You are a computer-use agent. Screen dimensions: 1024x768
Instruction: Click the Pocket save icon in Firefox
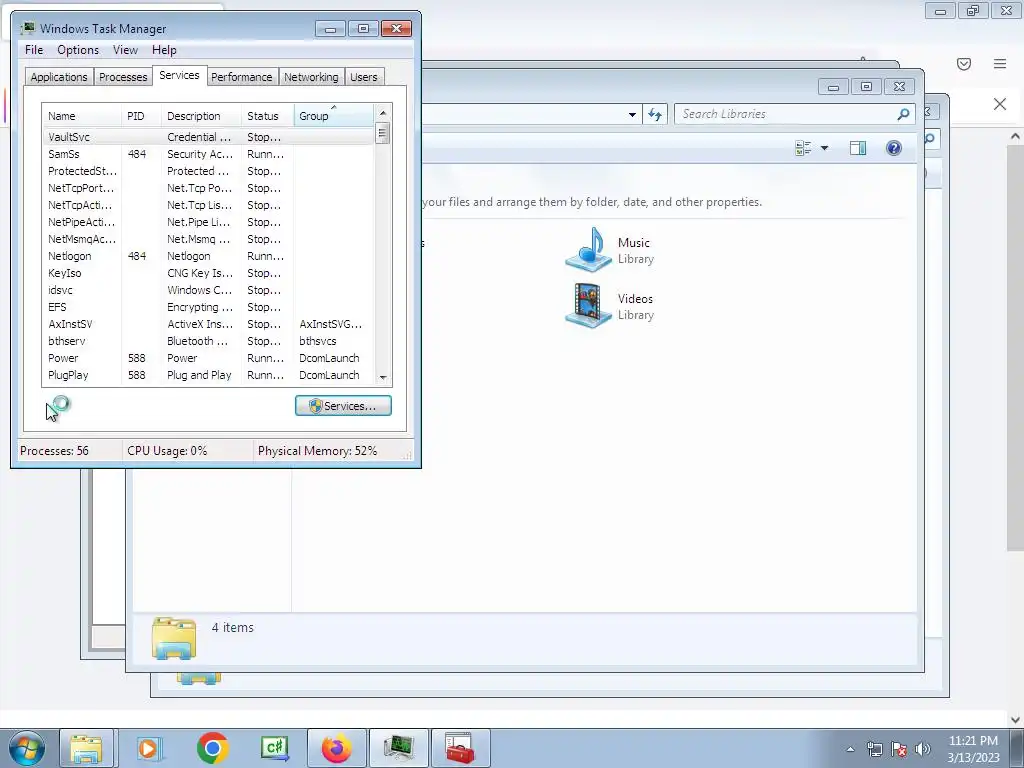point(964,63)
